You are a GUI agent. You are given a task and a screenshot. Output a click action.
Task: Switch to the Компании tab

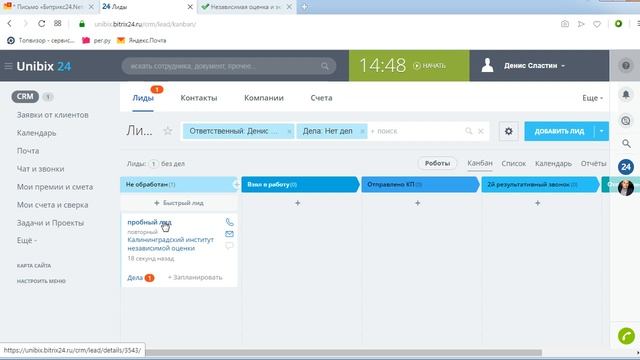[x=264, y=98]
